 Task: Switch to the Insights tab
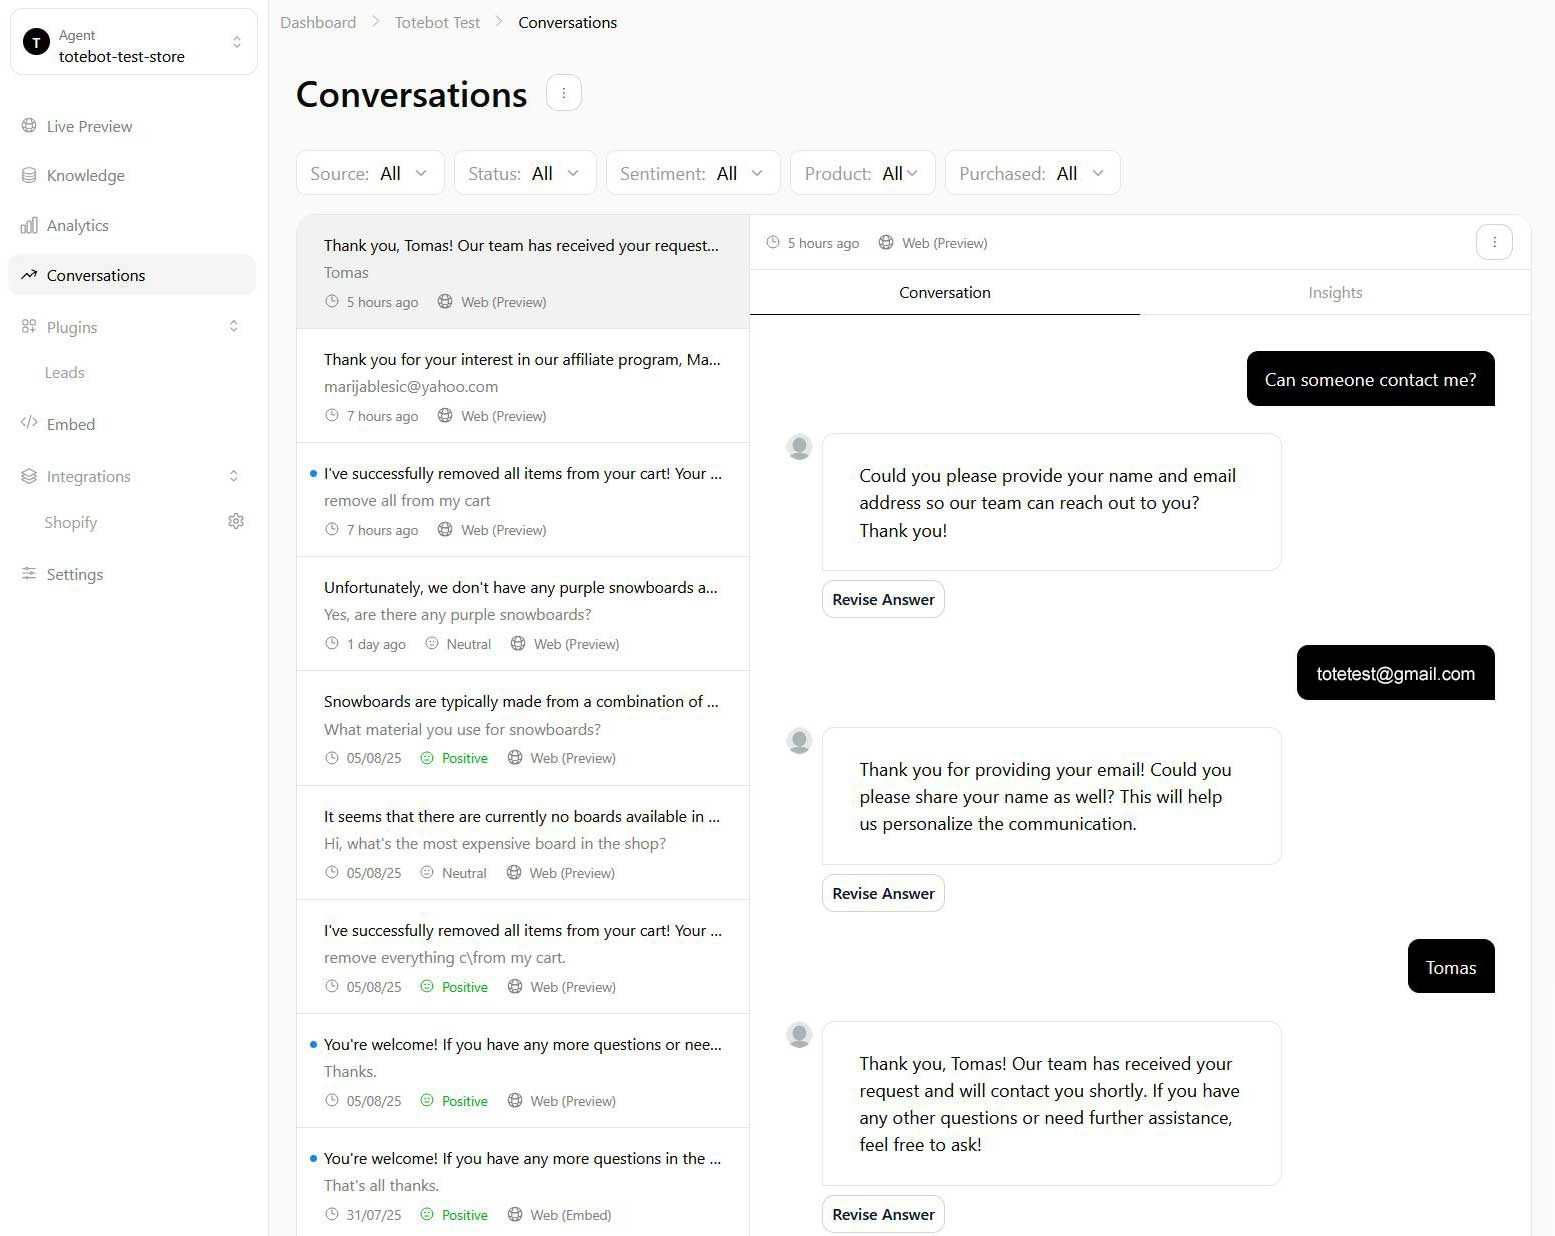(x=1334, y=292)
